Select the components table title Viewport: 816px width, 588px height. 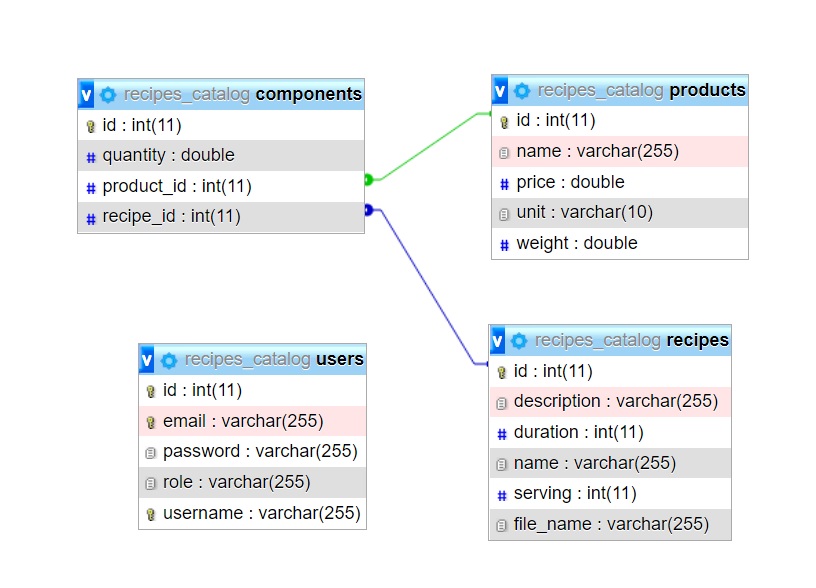308,94
